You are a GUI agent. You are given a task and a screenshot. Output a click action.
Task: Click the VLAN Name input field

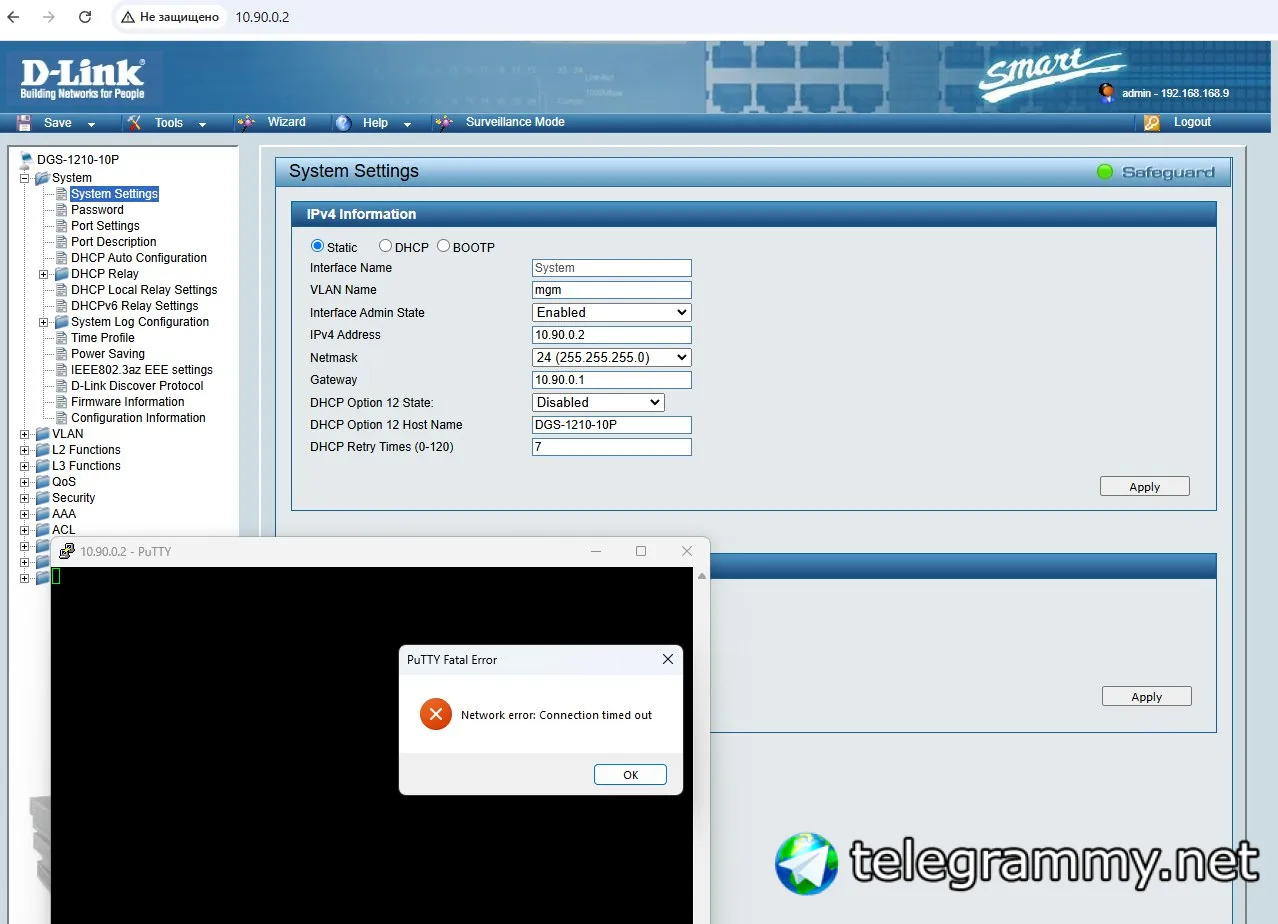tap(611, 290)
